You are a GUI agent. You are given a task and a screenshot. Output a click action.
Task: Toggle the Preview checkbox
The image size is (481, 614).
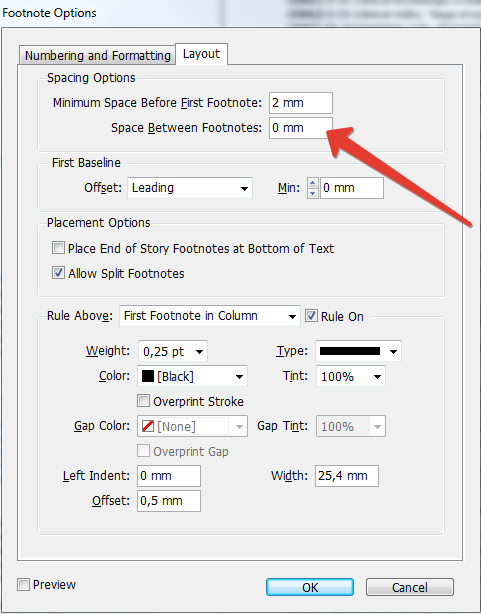pos(24,585)
